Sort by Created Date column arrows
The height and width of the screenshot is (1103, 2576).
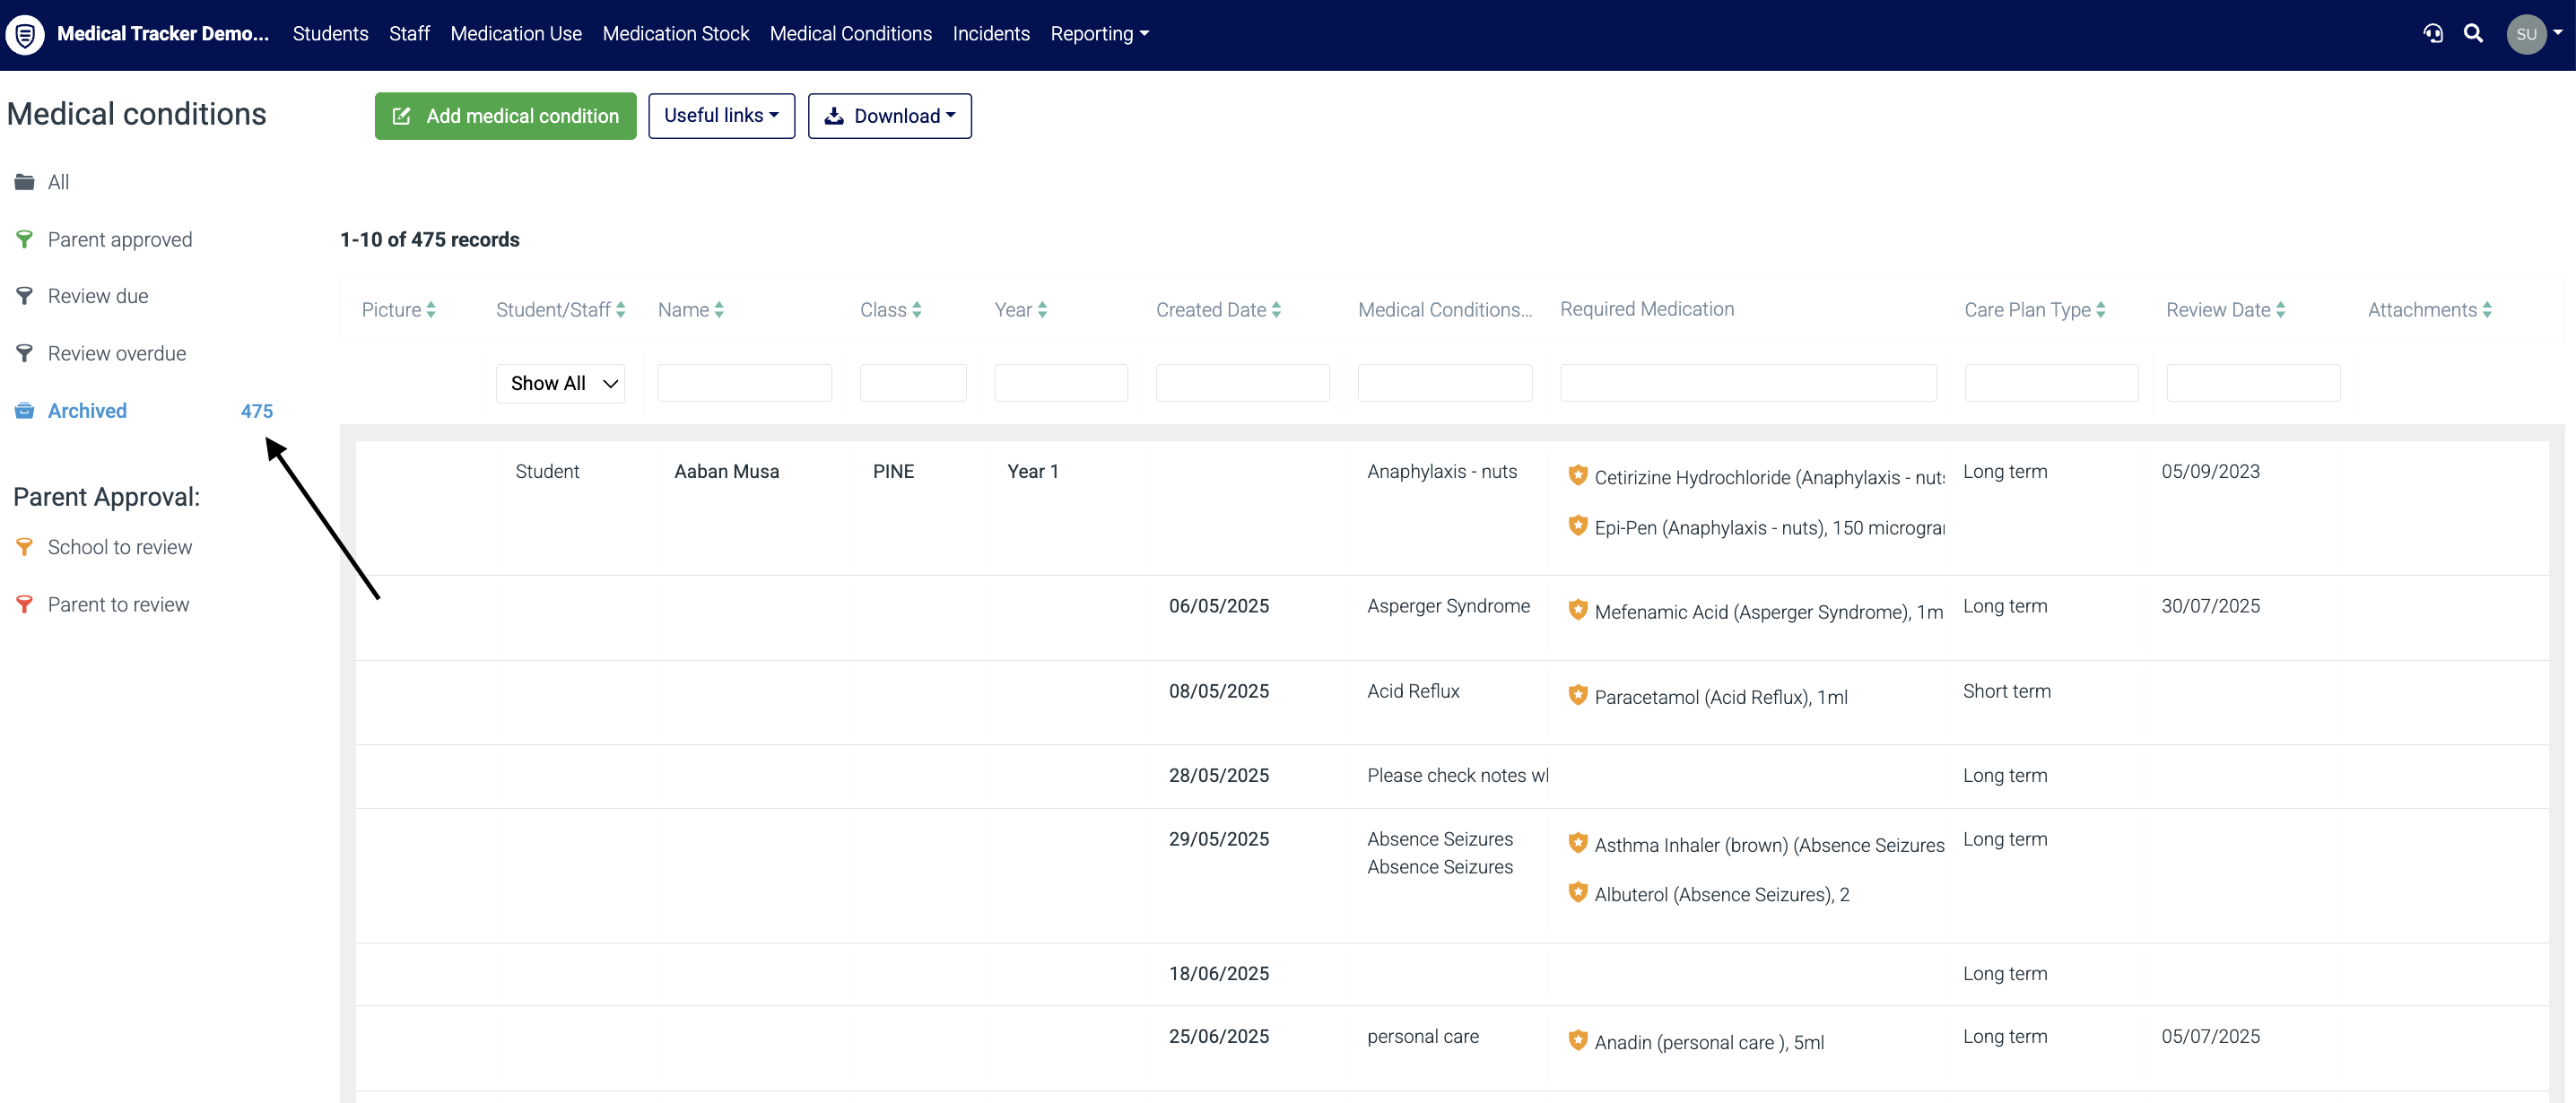pyautogui.click(x=1276, y=310)
